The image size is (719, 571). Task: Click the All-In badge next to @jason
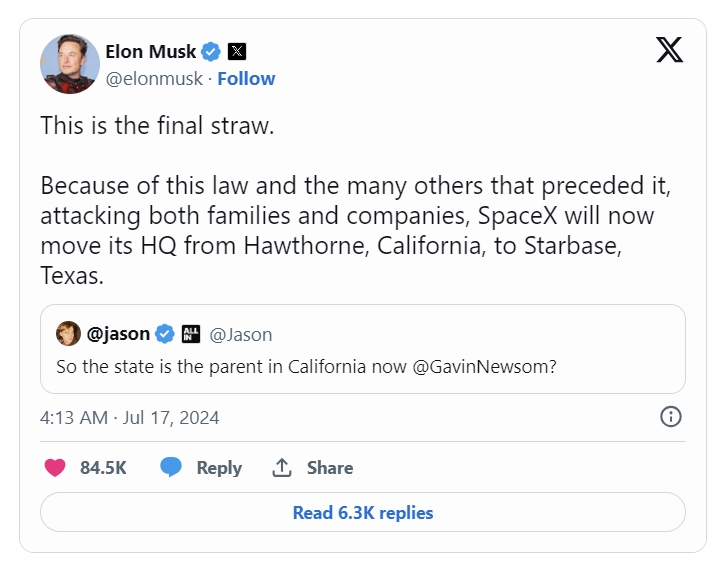click(x=193, y=334)
